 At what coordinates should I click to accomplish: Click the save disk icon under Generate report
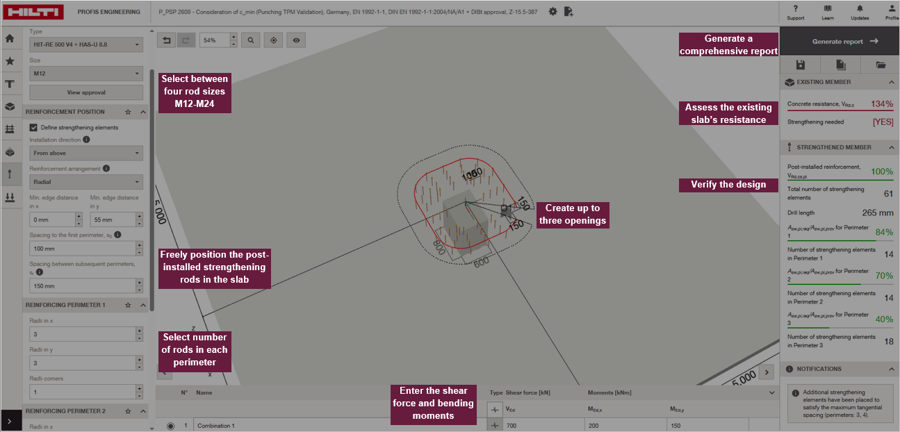(x=800, y=65)
